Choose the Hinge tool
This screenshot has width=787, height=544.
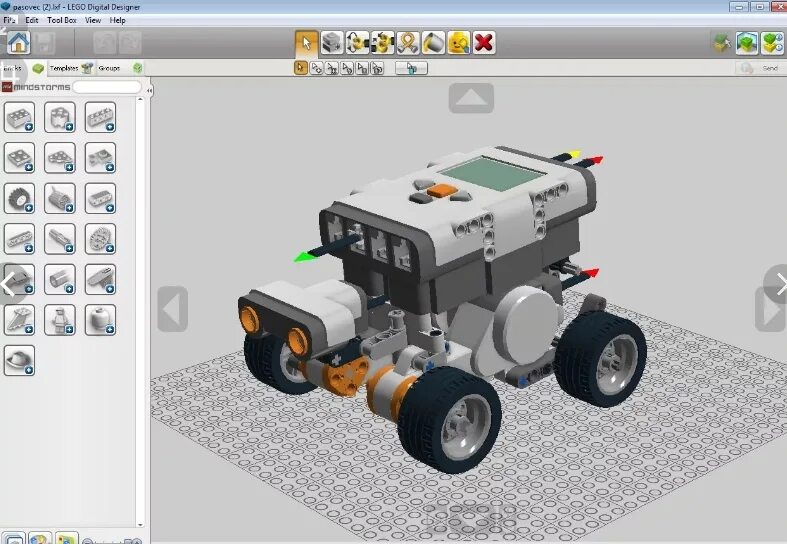tap(357, 43)
